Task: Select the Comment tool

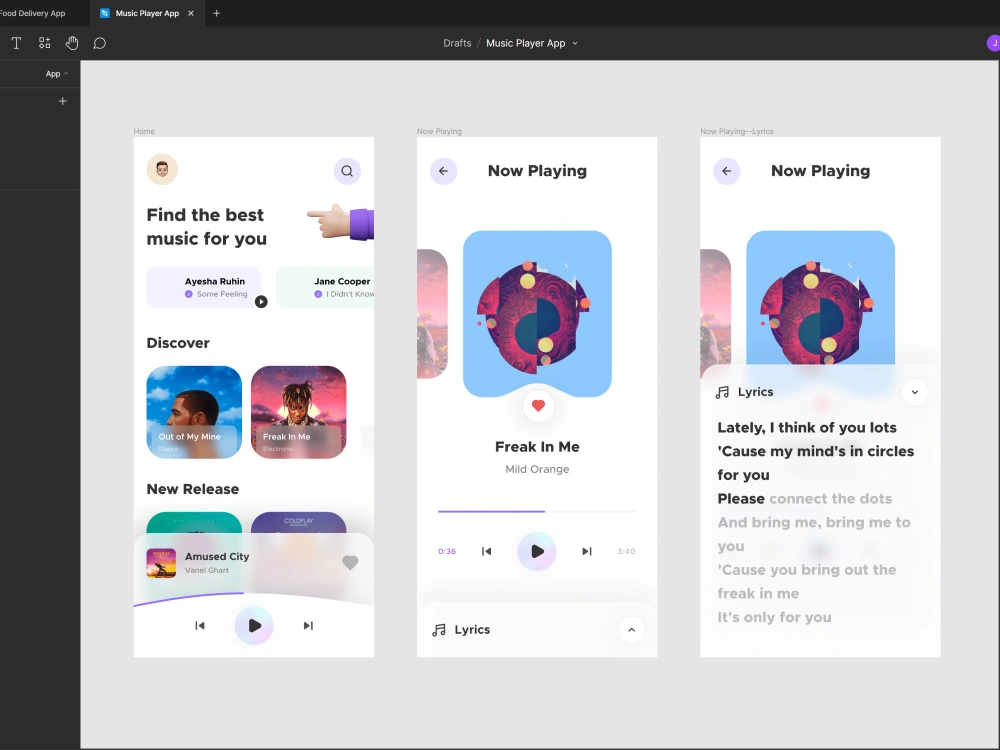Action: [x=99, y=43]
